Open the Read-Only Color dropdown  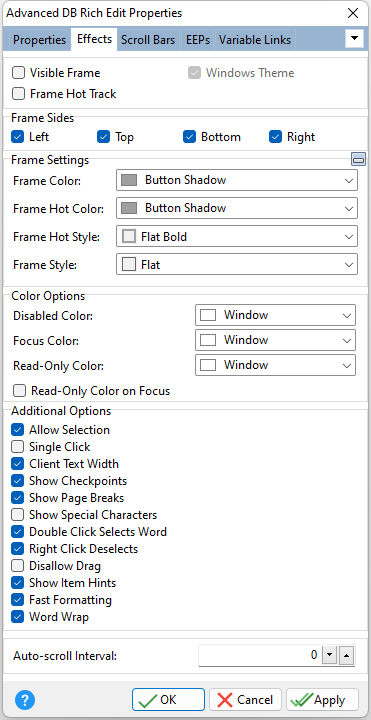pos(275,365)
